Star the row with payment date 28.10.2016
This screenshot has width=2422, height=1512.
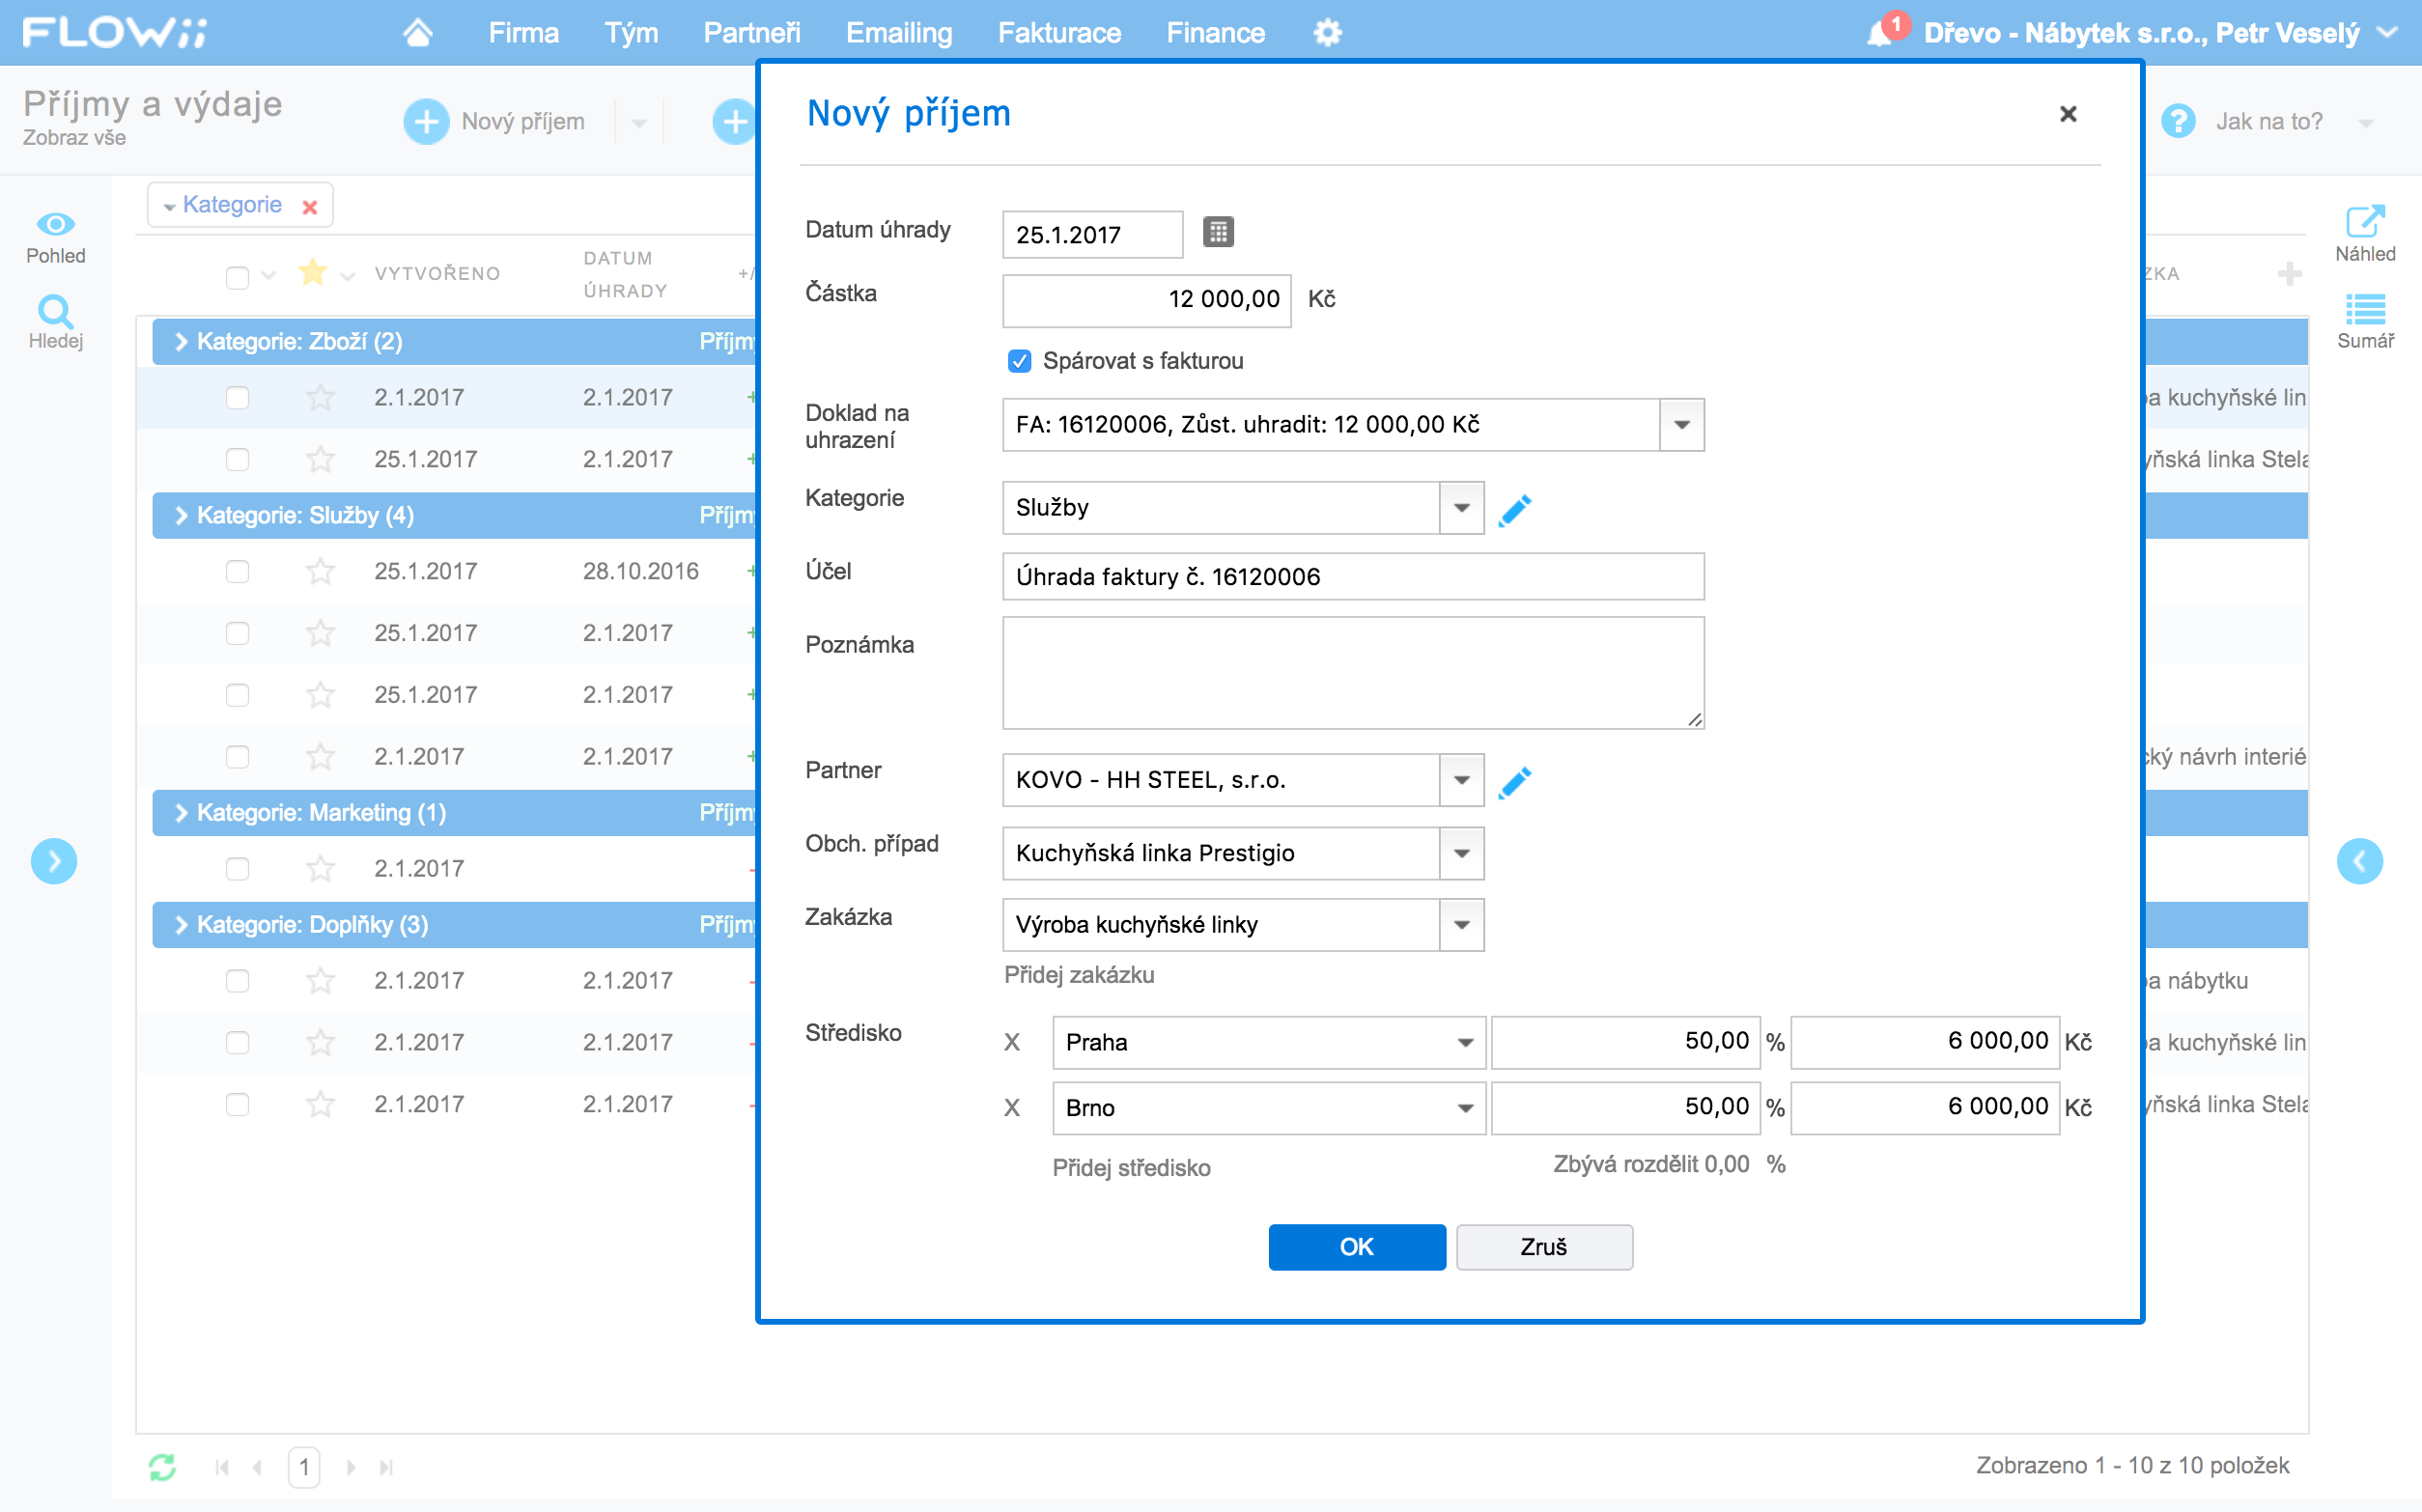coord(320,571)
